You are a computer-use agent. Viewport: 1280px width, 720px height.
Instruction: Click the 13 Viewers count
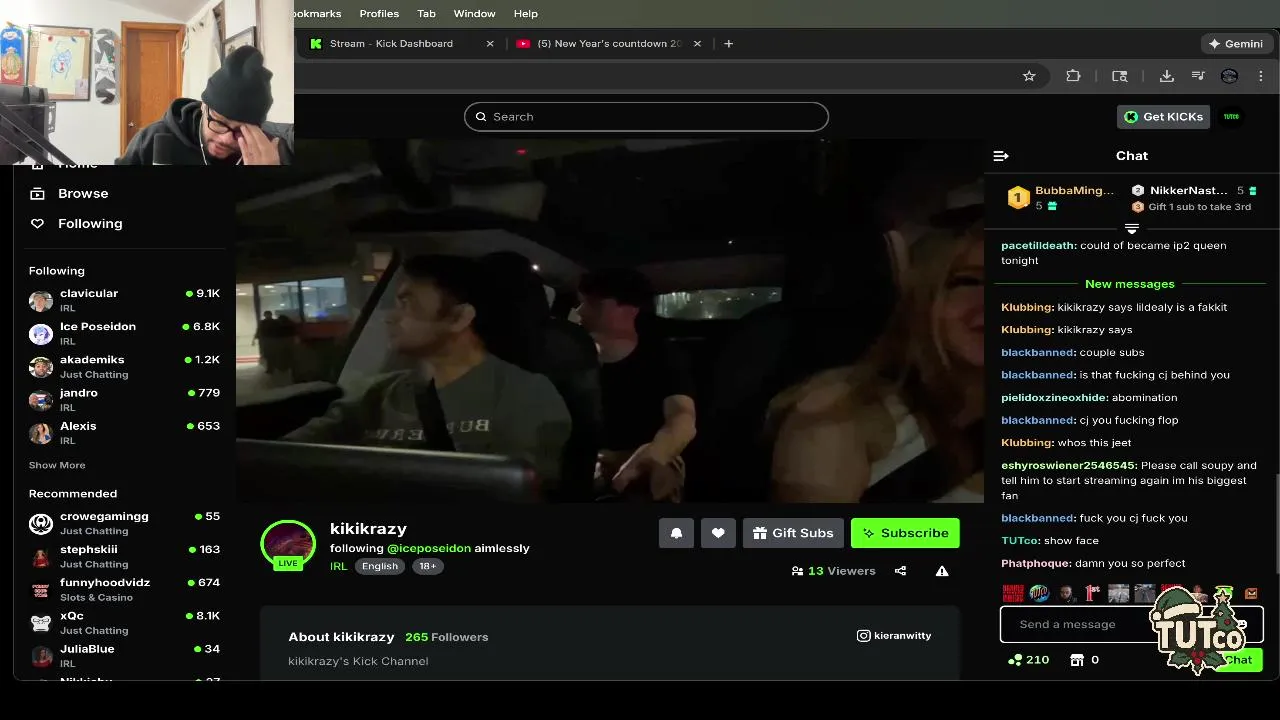[x=833, y=571]
